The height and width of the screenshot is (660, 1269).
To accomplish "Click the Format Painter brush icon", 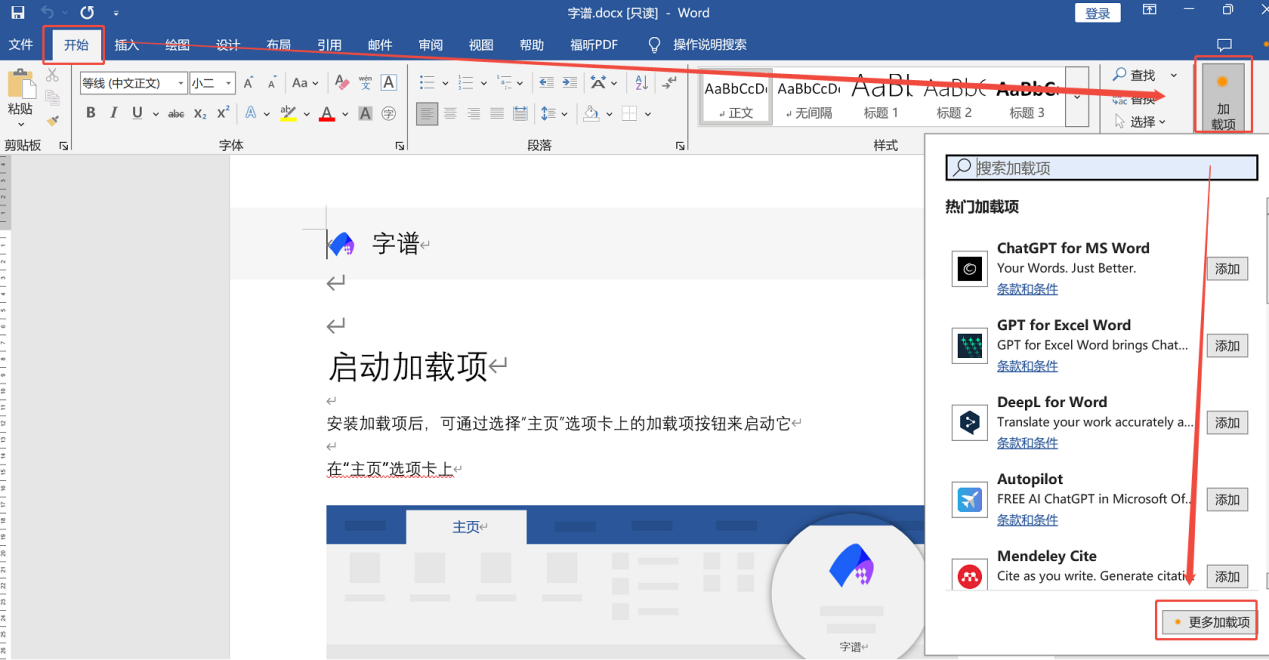I will [52, 120].
